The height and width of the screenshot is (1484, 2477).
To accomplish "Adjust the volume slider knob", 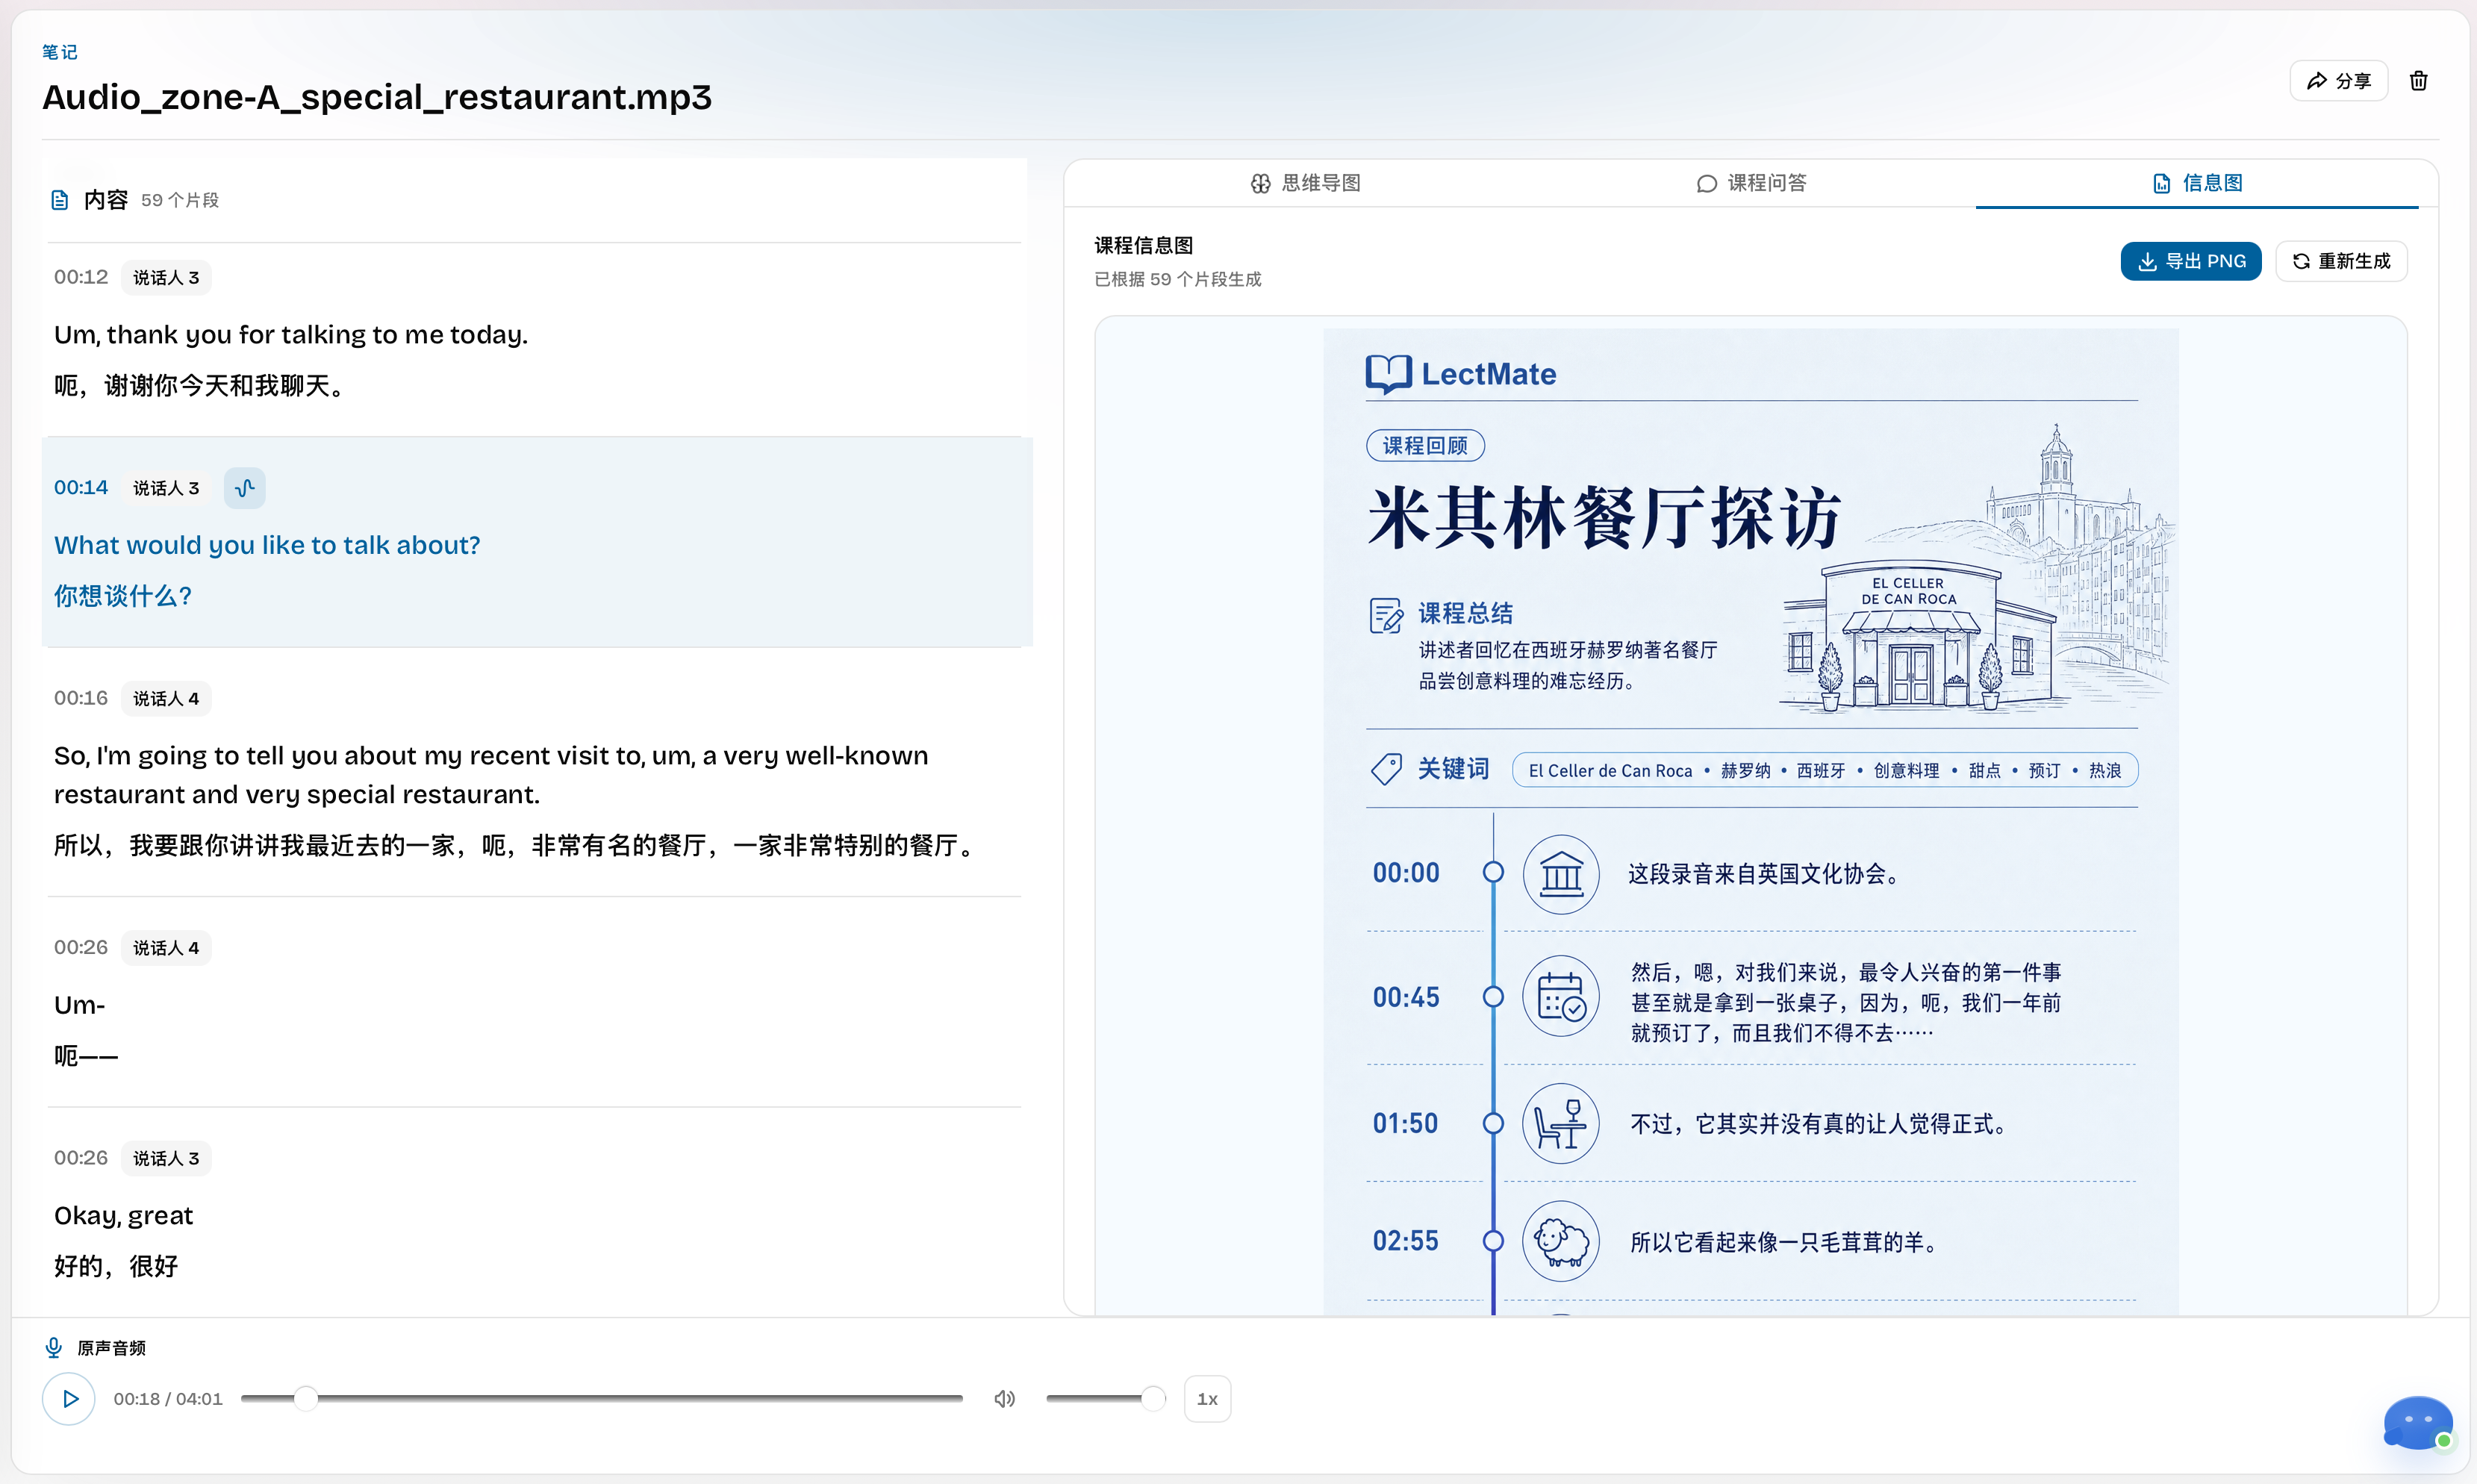I will [x=1153, y=1398].
